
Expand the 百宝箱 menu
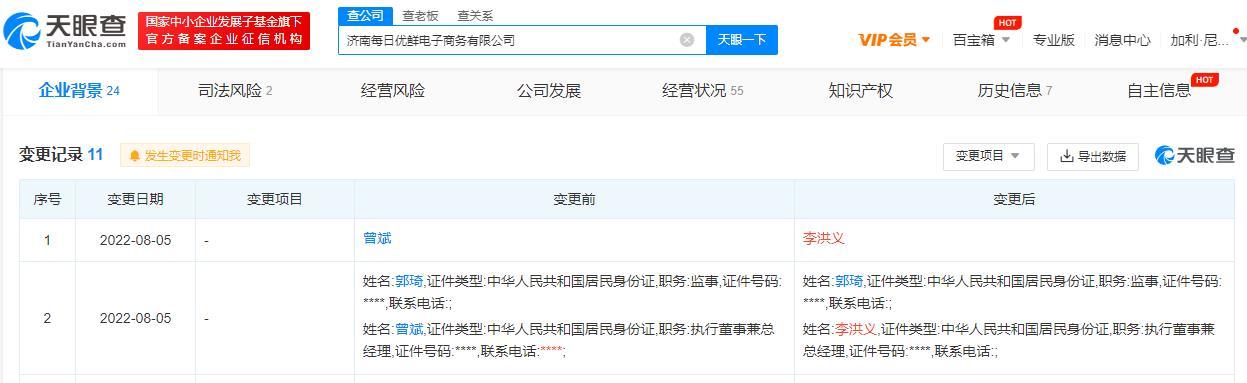(x=981, y=40)
